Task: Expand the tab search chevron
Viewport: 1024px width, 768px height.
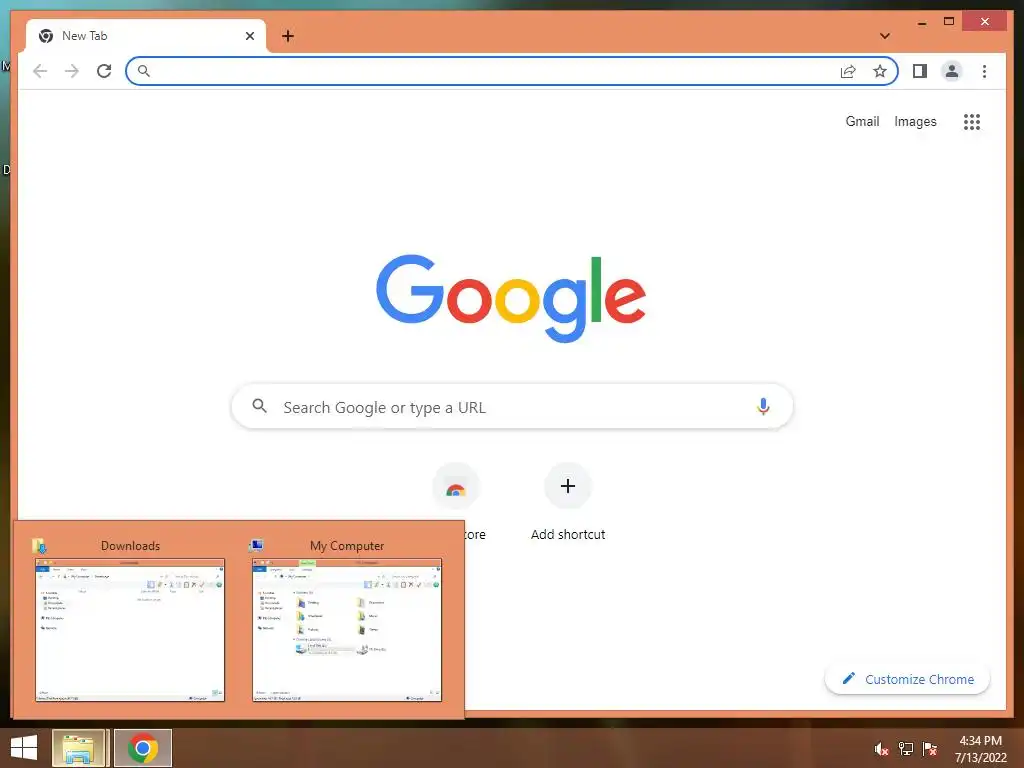Action: click(x=885, y=36)
